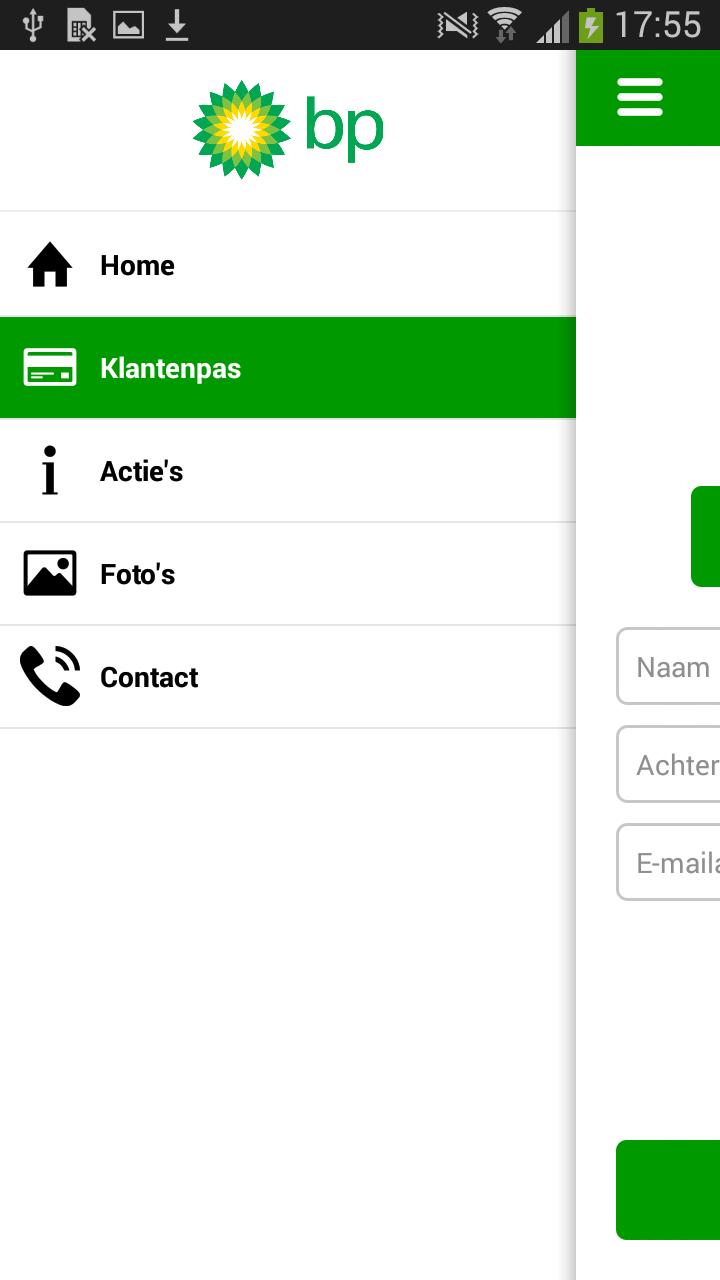Select the Klantenpas menu item
This screenshot has width=720, height=1280.
tap(288, 368)
